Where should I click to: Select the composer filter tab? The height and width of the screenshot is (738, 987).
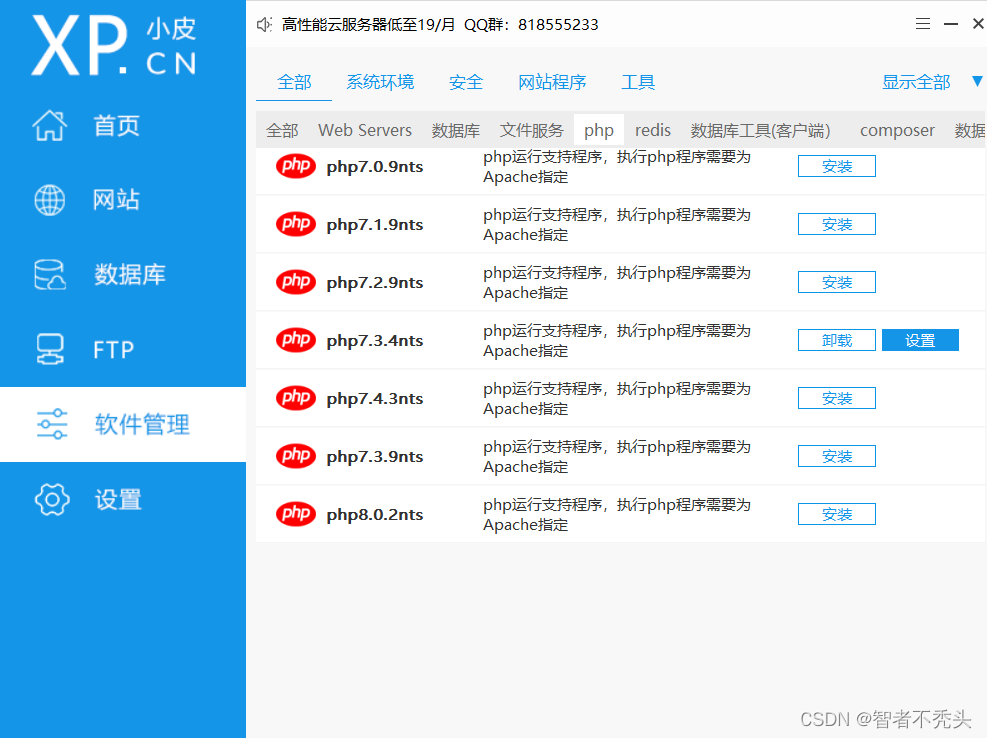coord(897,130)
